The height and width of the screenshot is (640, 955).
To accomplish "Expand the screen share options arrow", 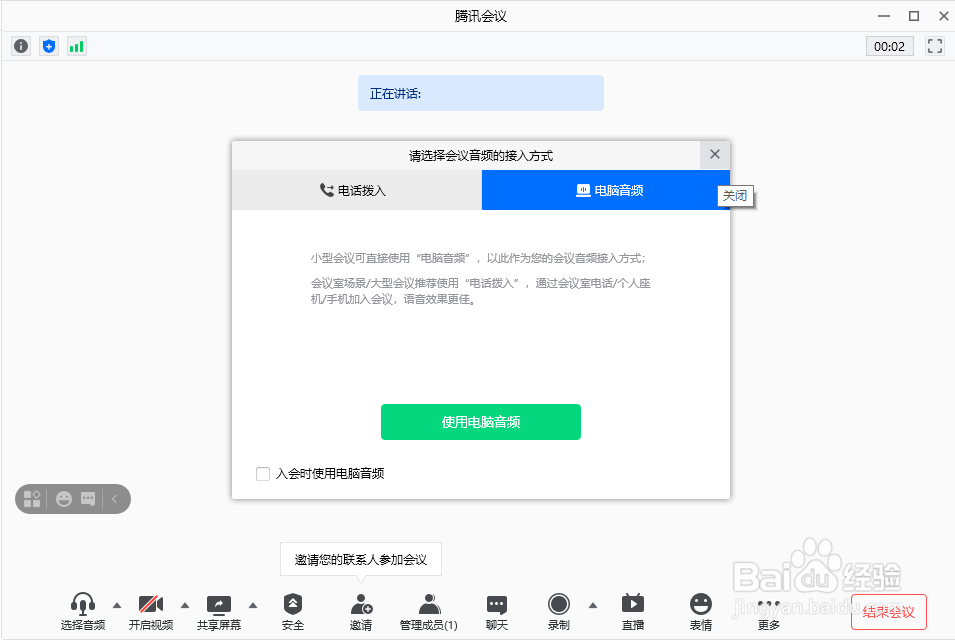I will (253, 605).
